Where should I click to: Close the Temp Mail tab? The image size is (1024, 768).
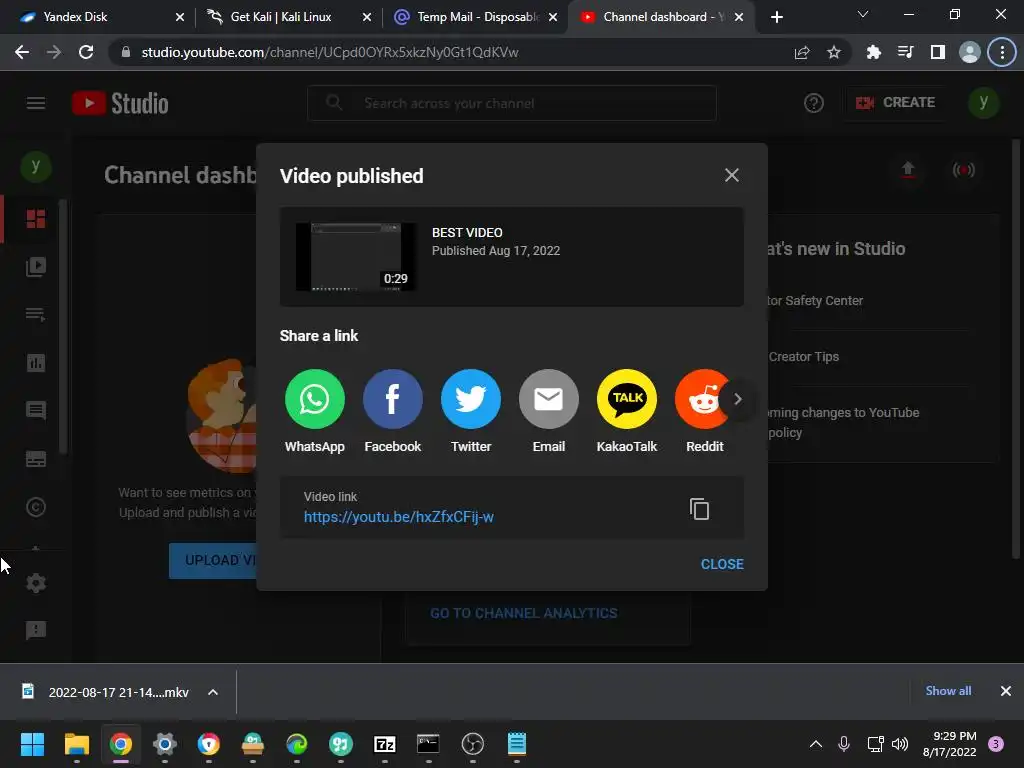553,17
